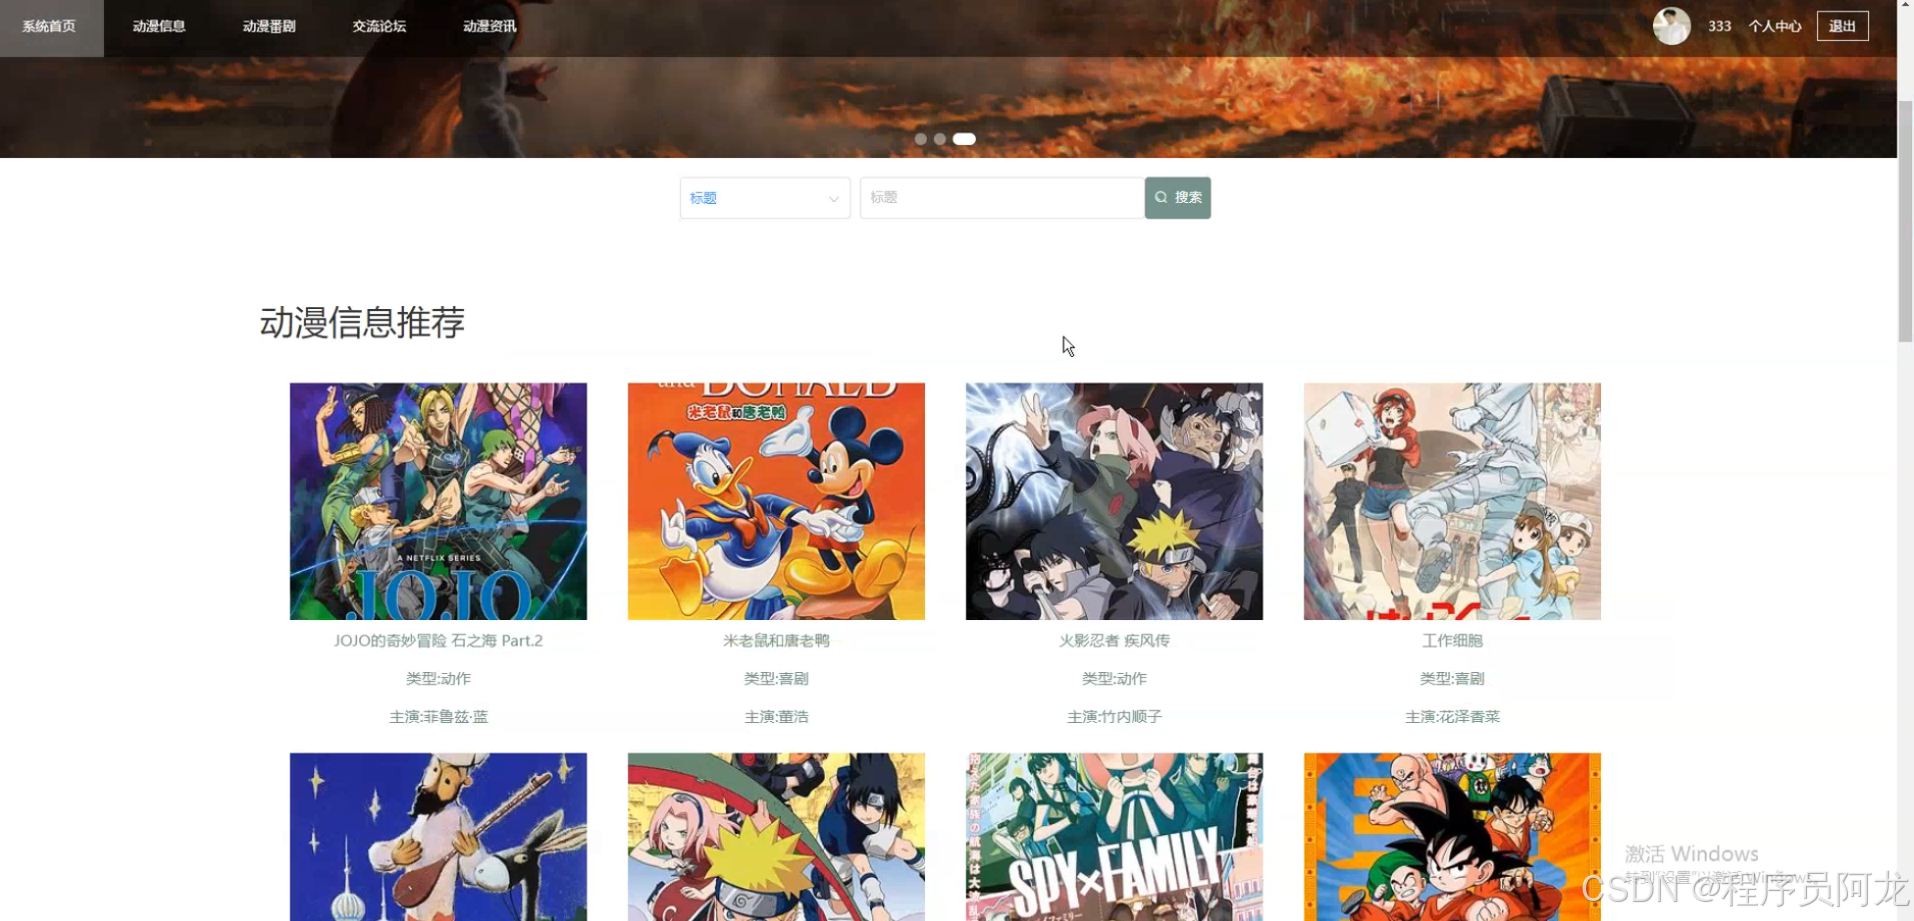
Task: Click 类型:喜剧 under 工作细胞
Action: [x=1452, y=679]
